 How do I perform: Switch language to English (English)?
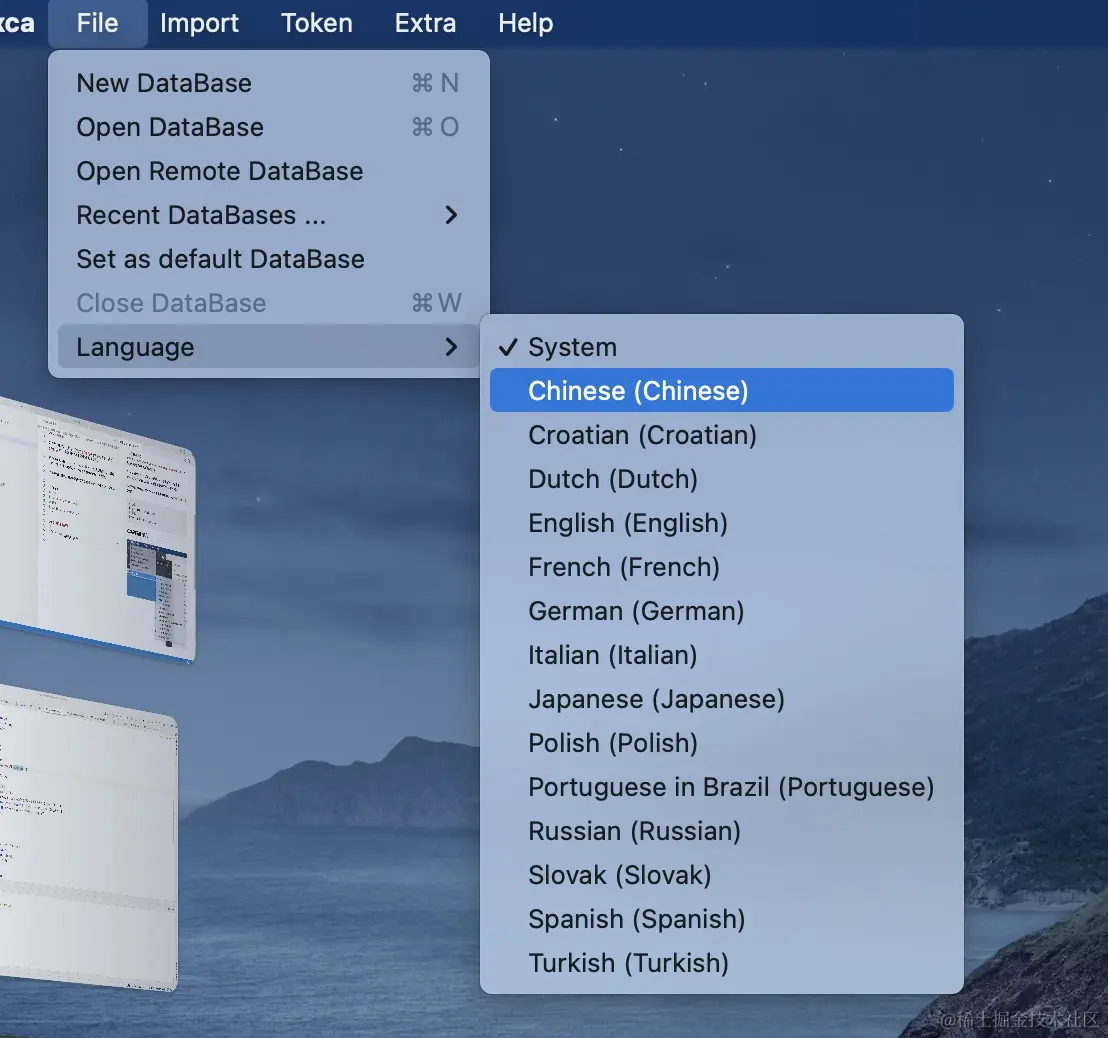[x=721, y=523]
